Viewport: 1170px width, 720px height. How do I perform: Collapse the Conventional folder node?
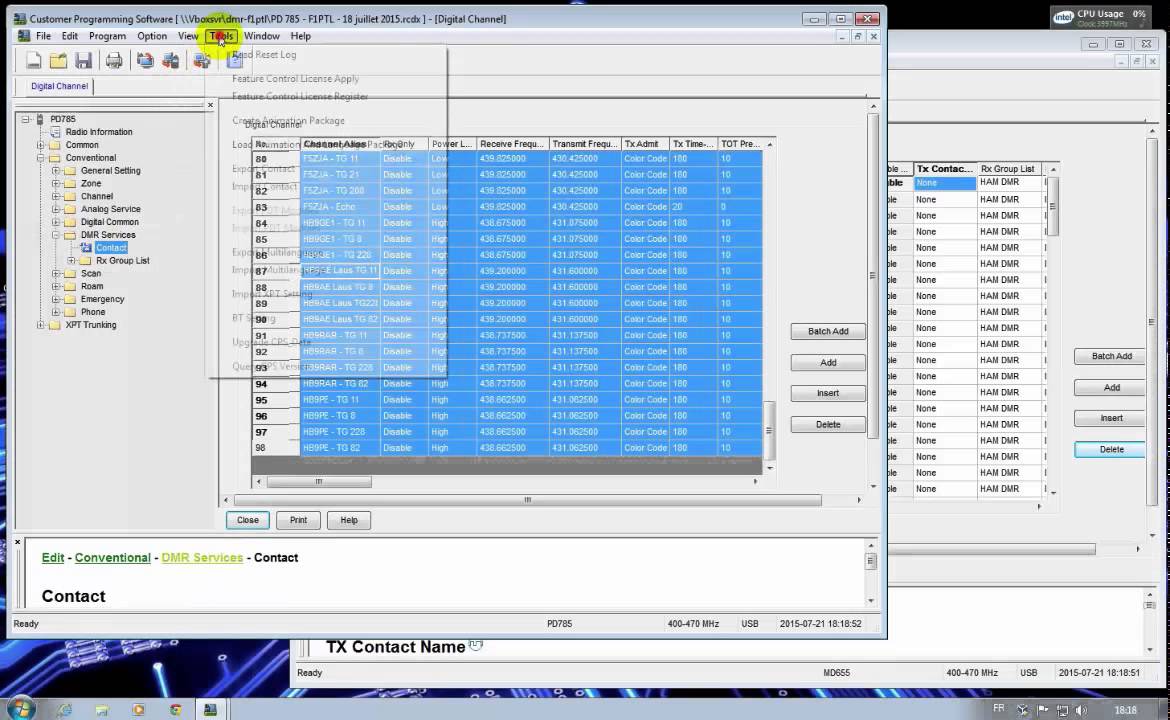40,157
